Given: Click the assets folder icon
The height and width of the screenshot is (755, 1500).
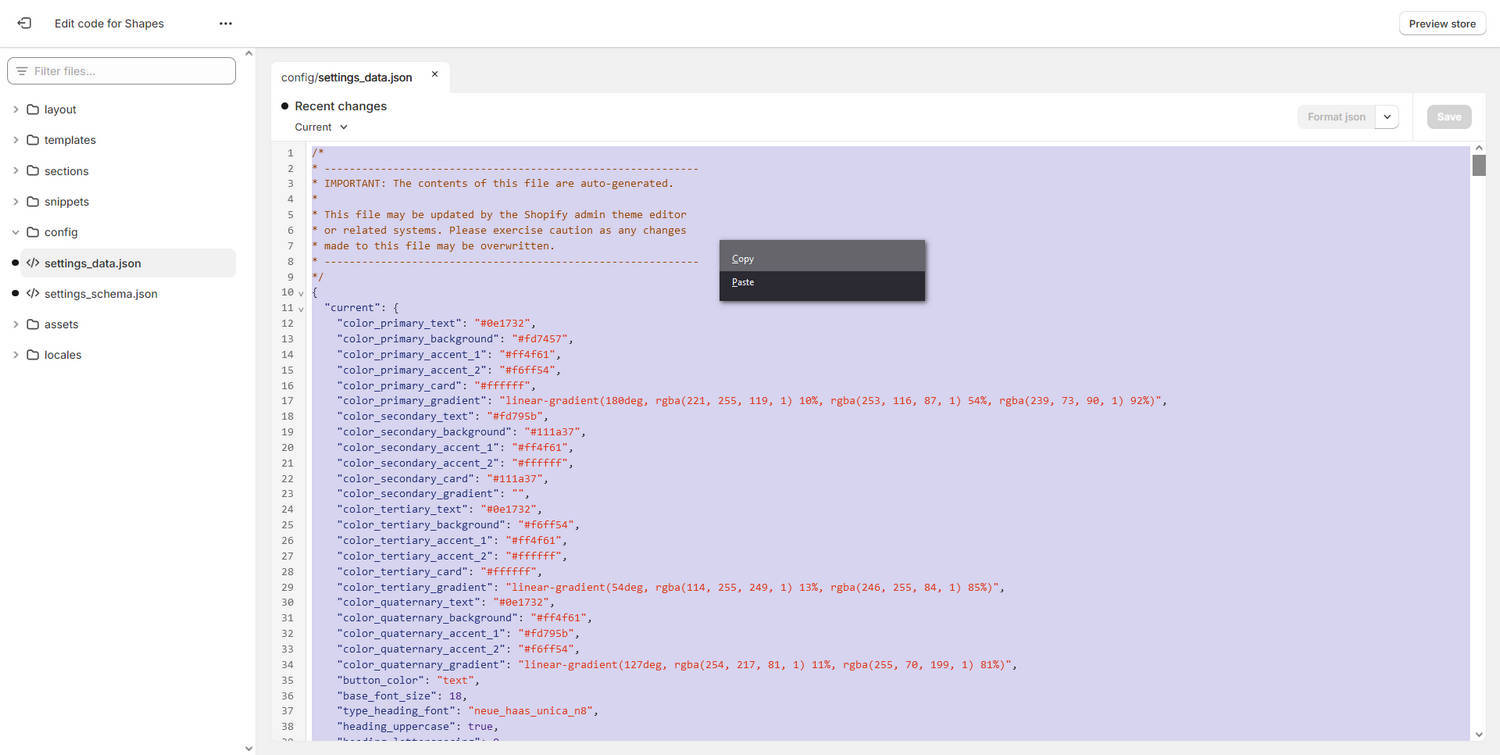Looking at the screenshot, I should tap(33, 324).
